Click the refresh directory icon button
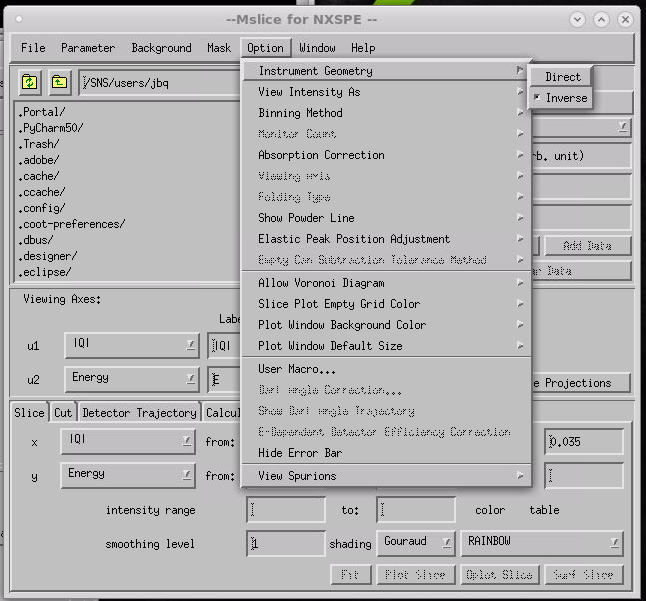This screenshot has width=646, height=601. tap(30, 83)
